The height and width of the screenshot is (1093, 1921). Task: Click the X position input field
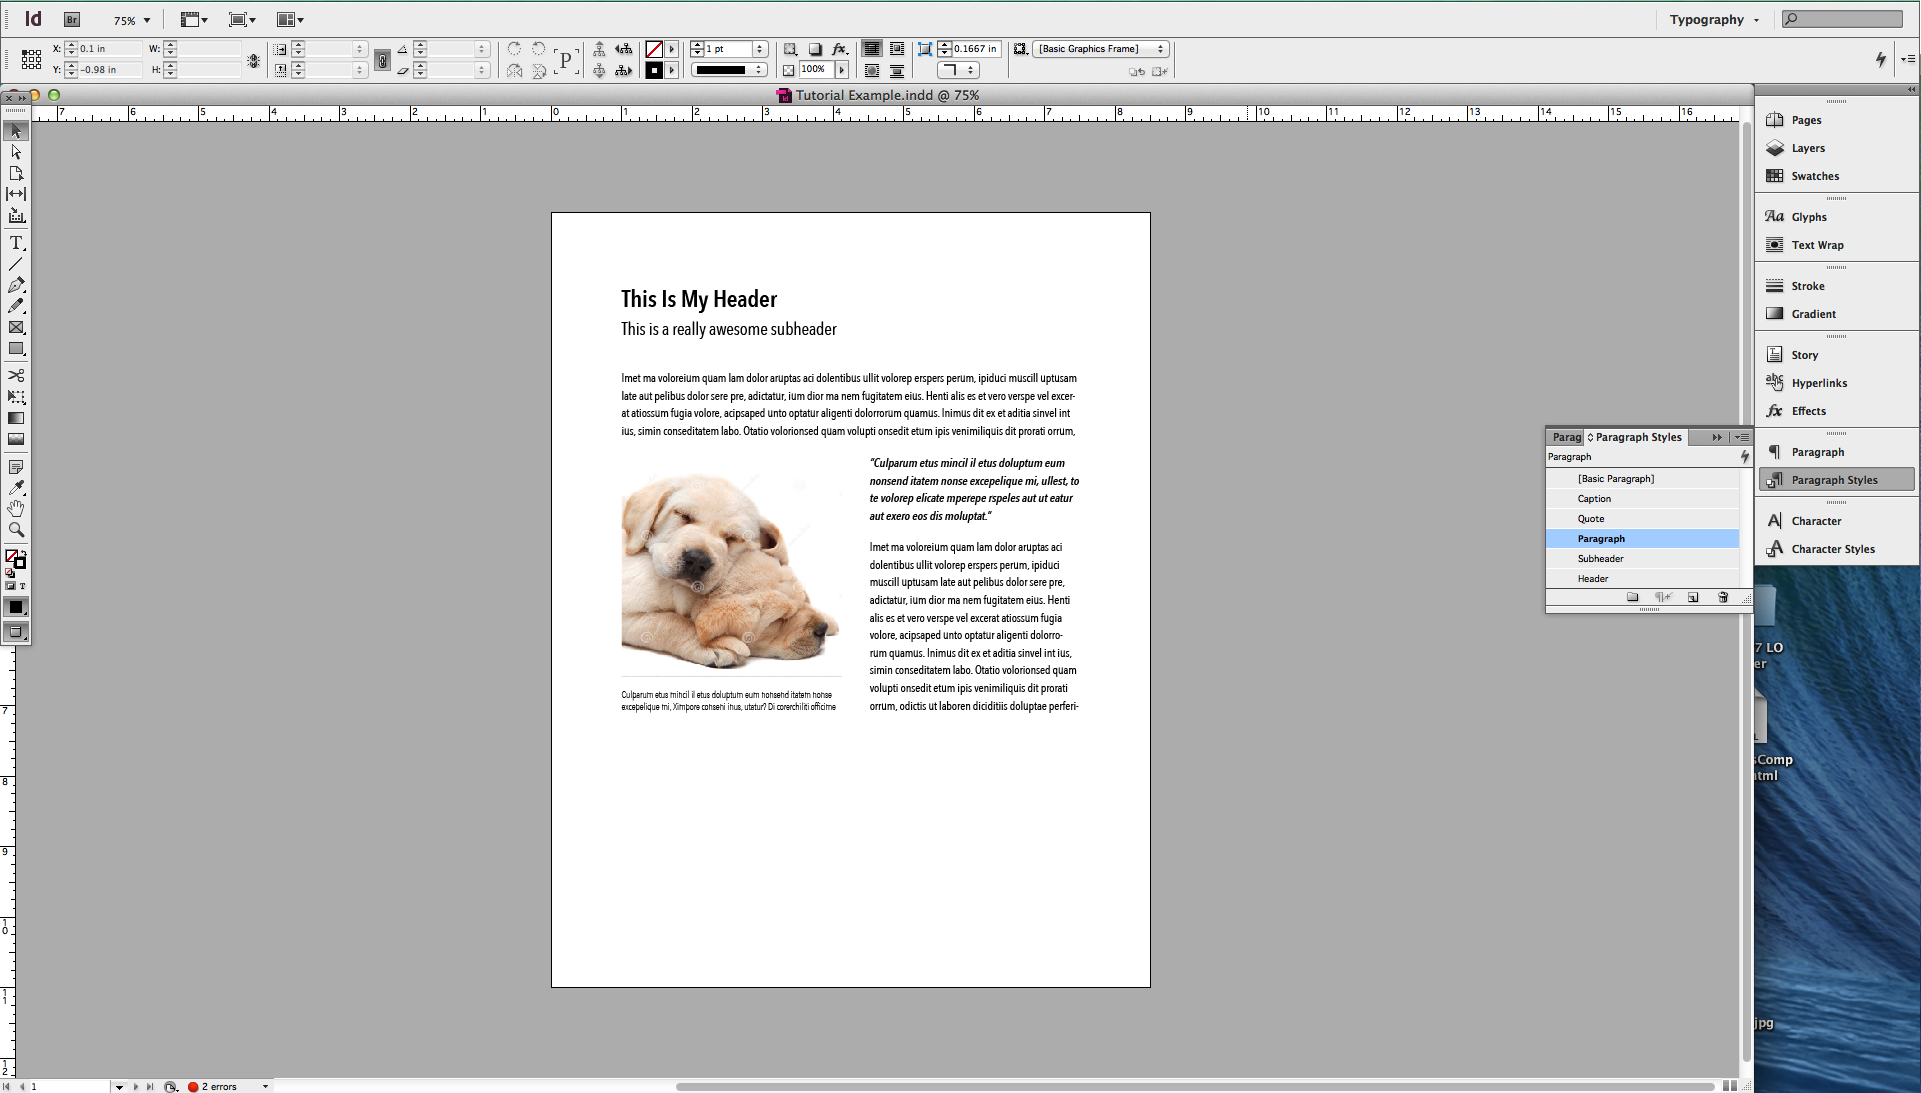(109, 49)
